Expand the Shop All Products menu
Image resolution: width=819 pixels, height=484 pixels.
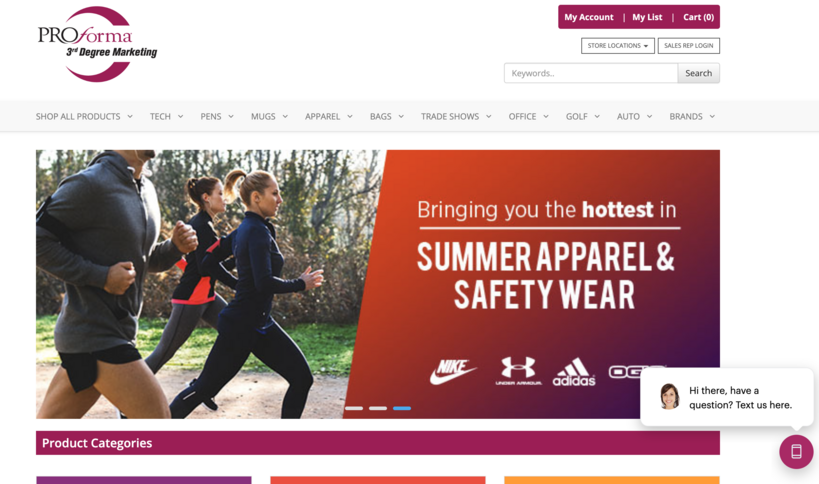coord(84,116)
